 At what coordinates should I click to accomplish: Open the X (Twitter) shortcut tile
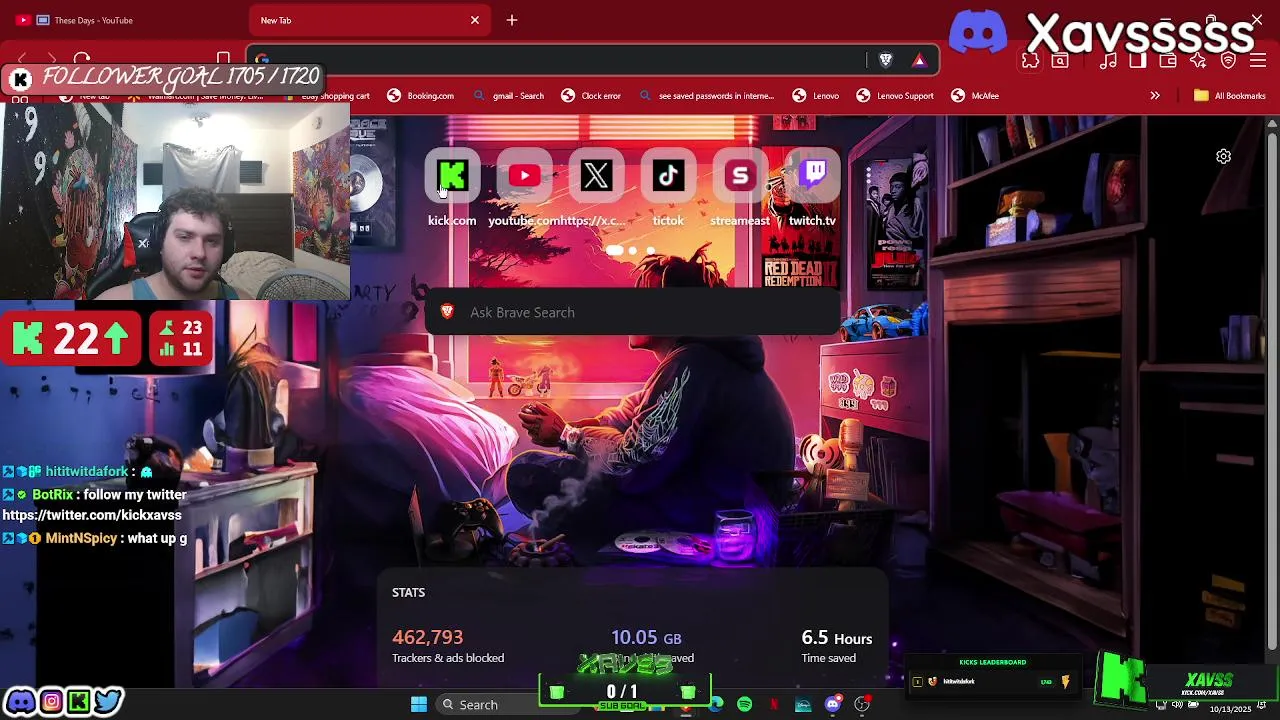(x=596, y=177)
